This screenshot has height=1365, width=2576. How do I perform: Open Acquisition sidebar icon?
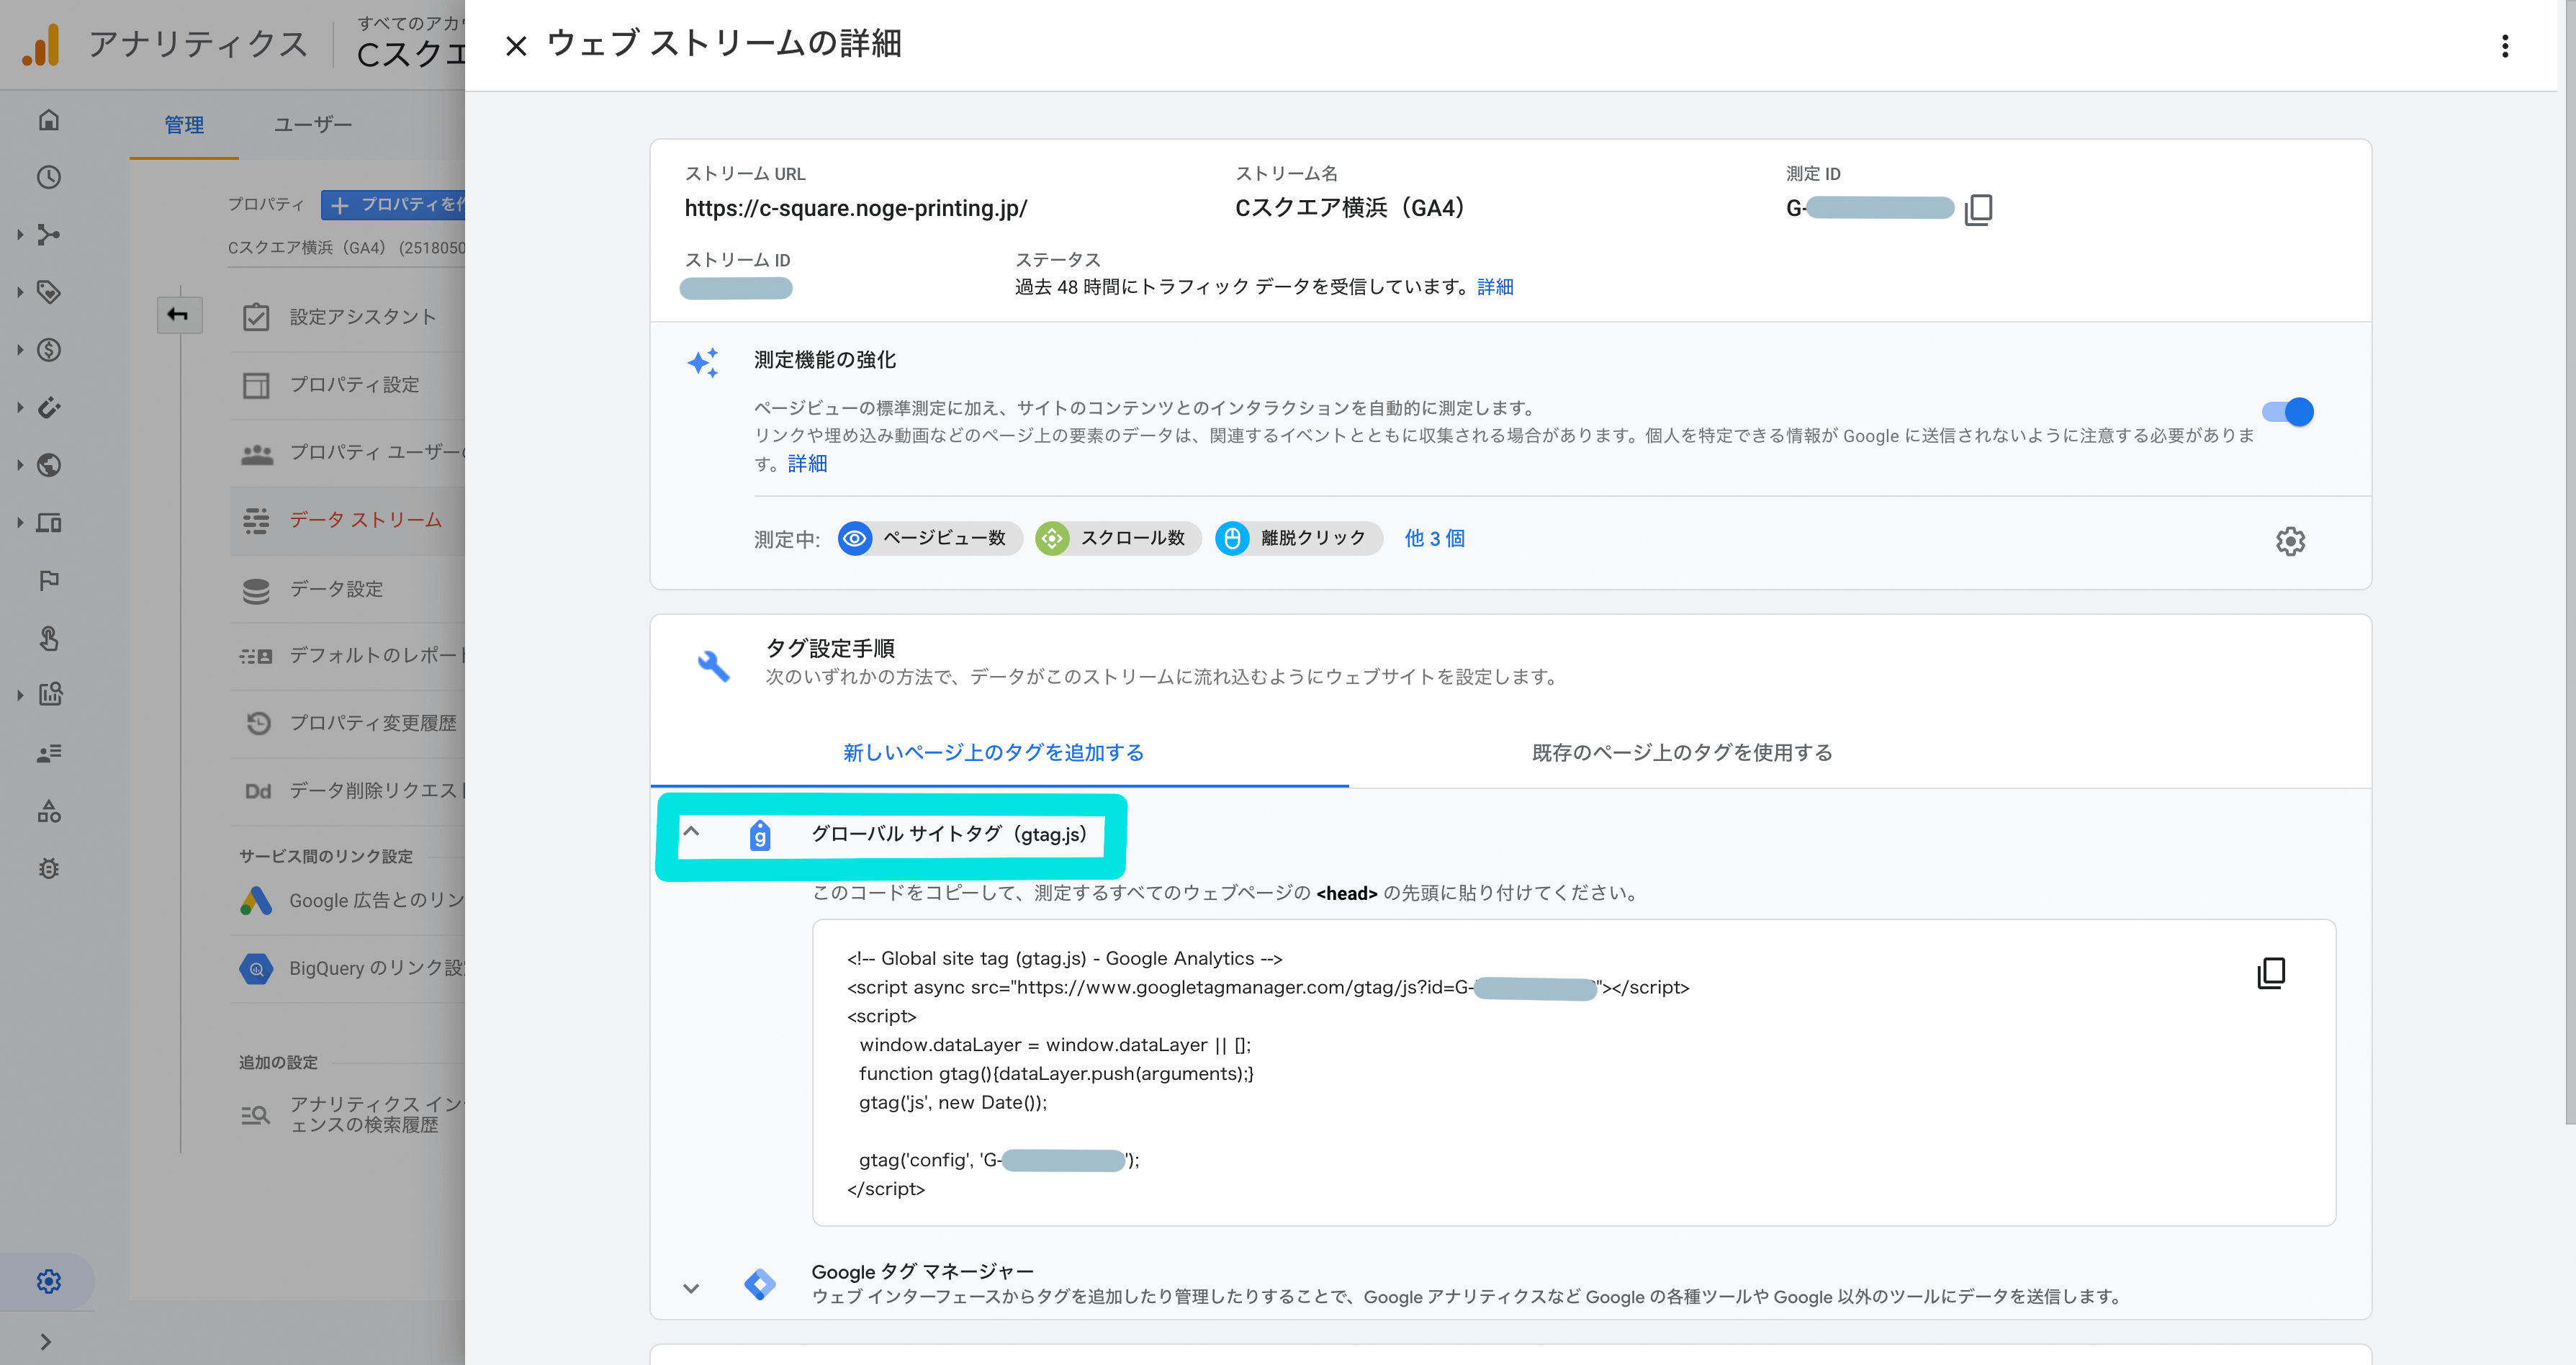pos(48,235)
